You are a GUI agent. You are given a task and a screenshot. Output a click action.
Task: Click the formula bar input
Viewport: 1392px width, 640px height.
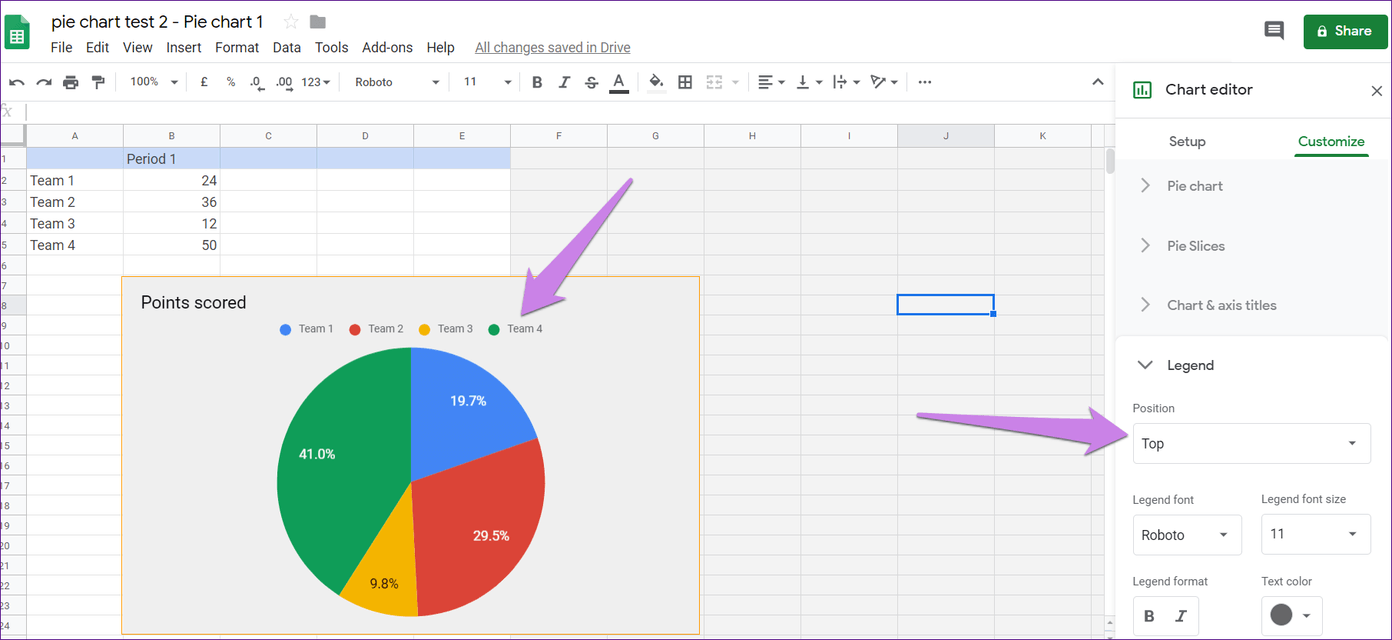[x=570, y=111]
